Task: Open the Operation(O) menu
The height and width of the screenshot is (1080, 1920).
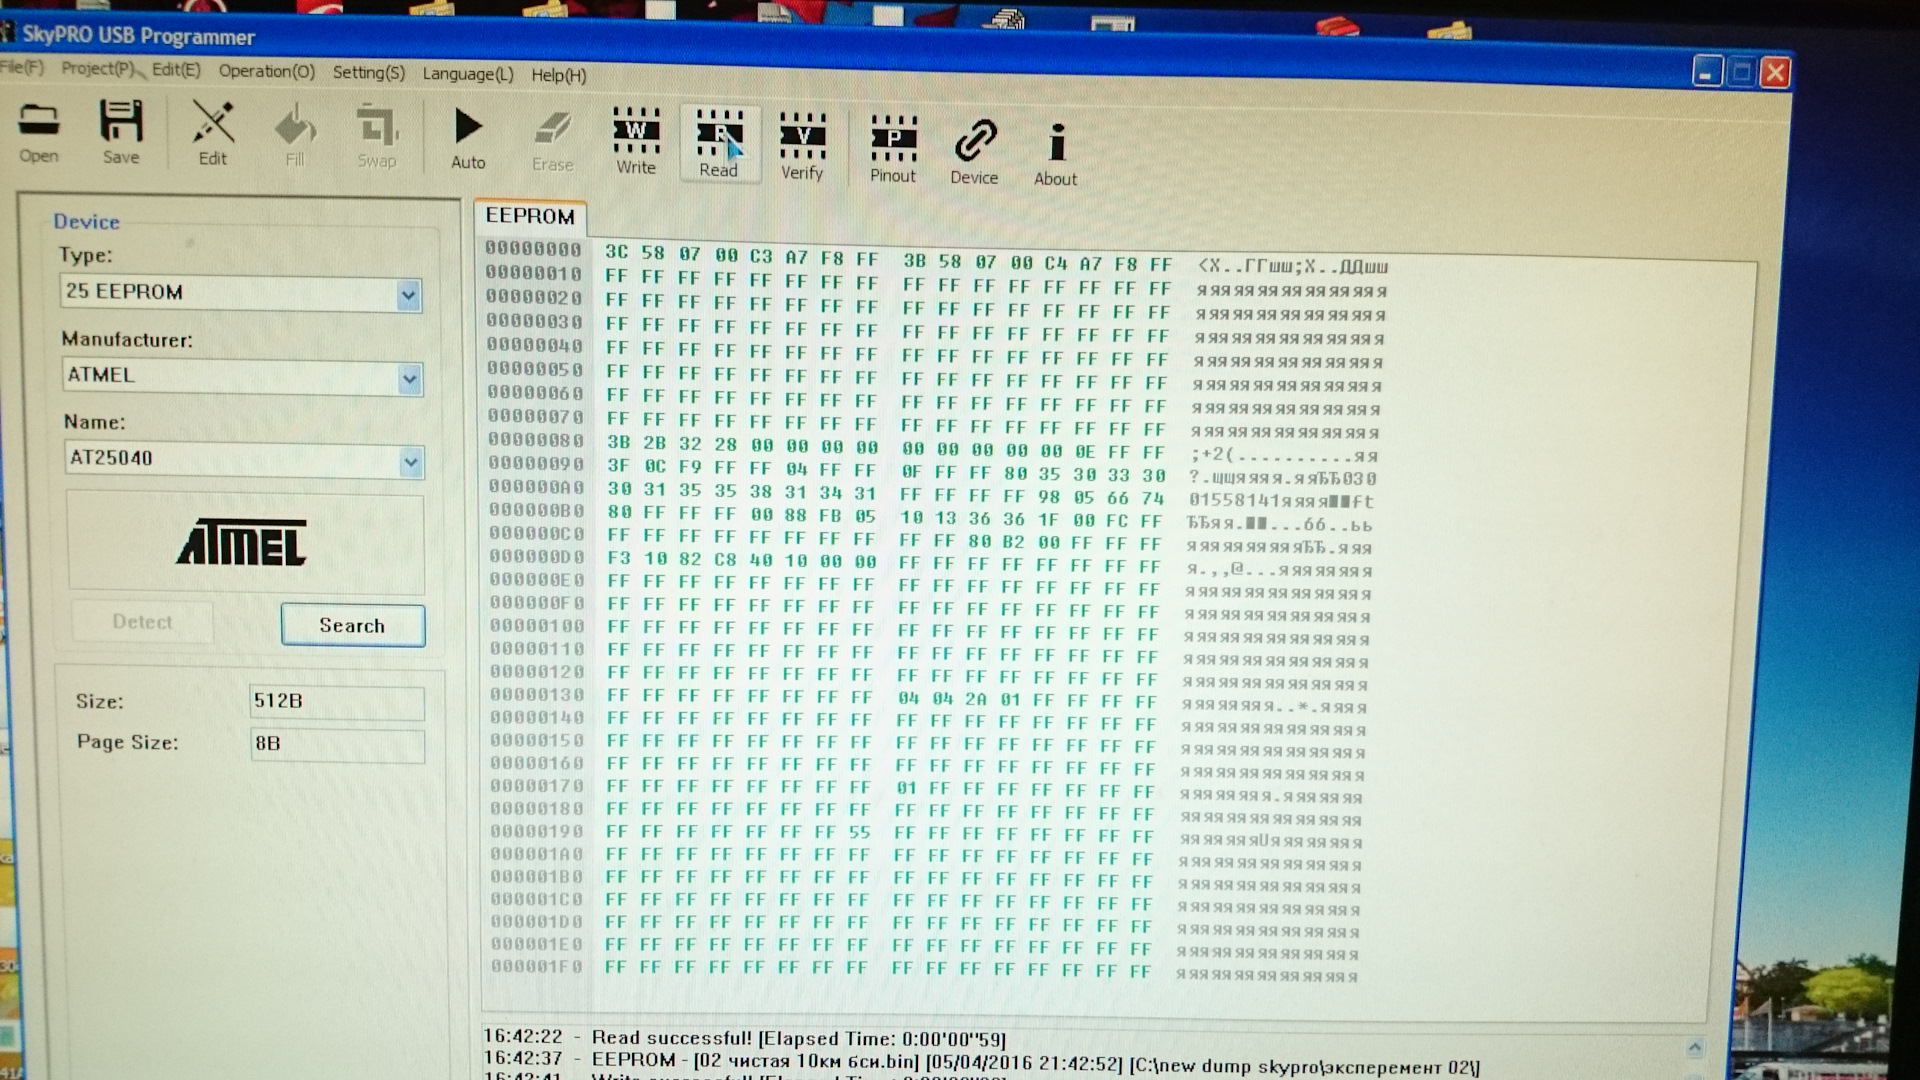Action: (266, 71)
